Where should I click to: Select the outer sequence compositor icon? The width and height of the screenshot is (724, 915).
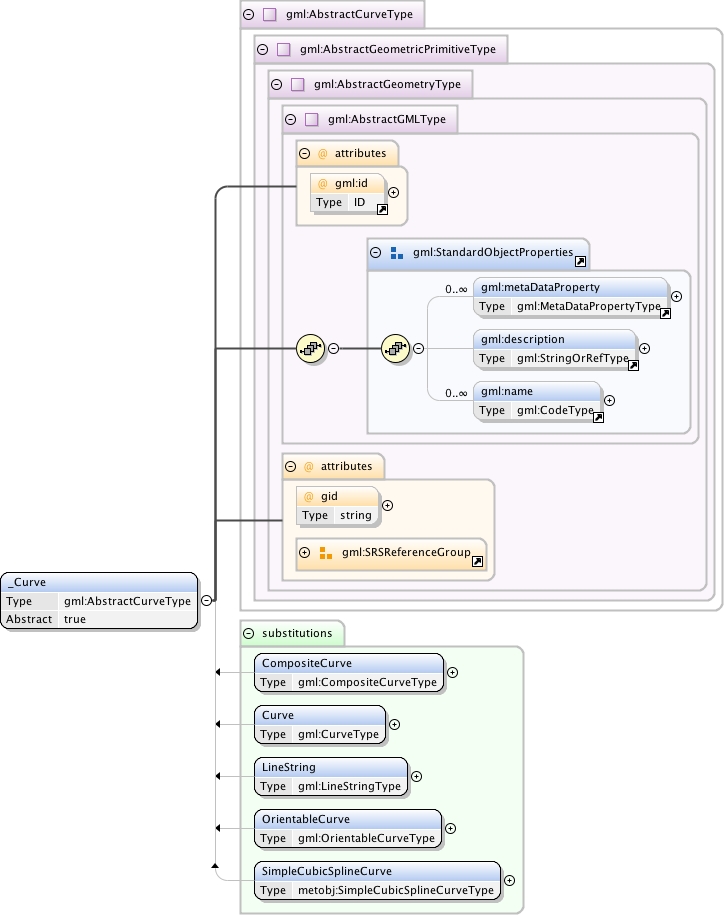(310, 348)
